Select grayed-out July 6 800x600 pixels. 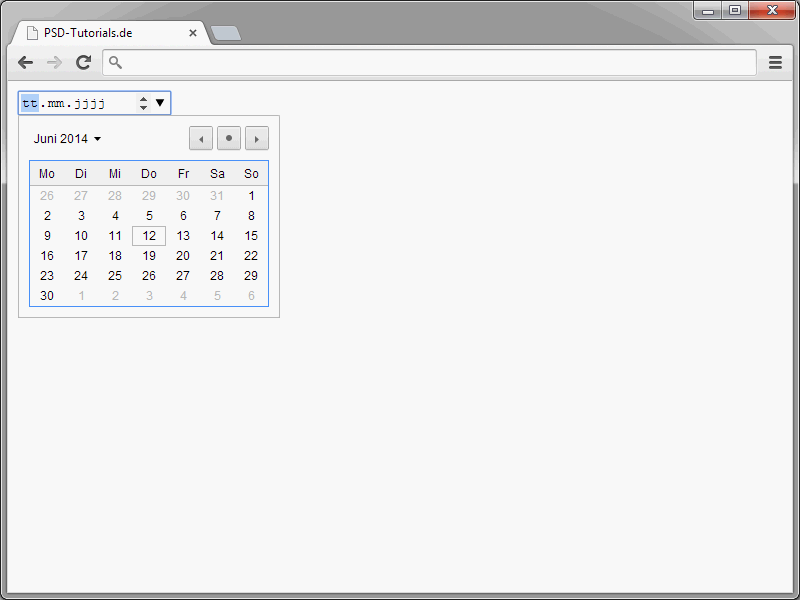[251, 296]
